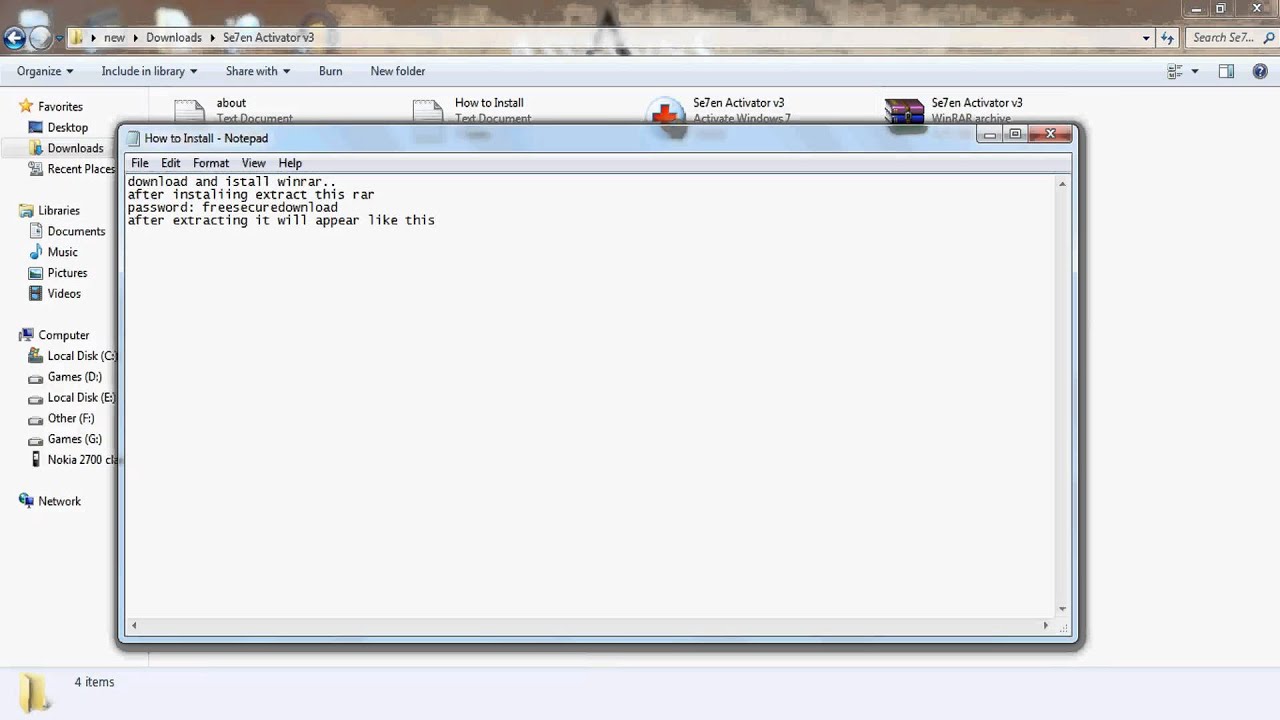Open Notepad's File menu
Viewport: 1280px width, 720px height.
point(140,163)
